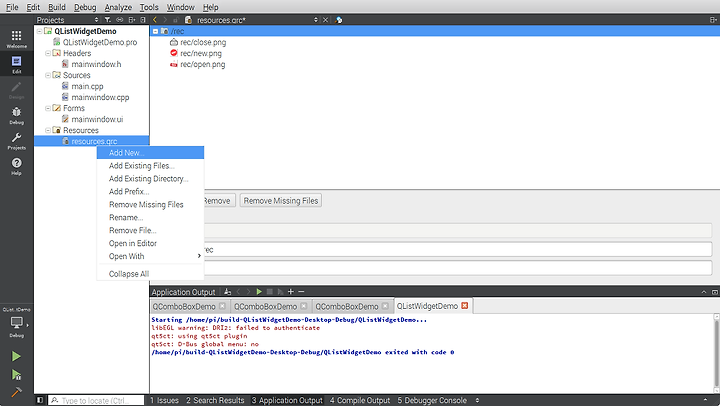Select main.cpp file
720x406 pixels.
pos(87,86)
